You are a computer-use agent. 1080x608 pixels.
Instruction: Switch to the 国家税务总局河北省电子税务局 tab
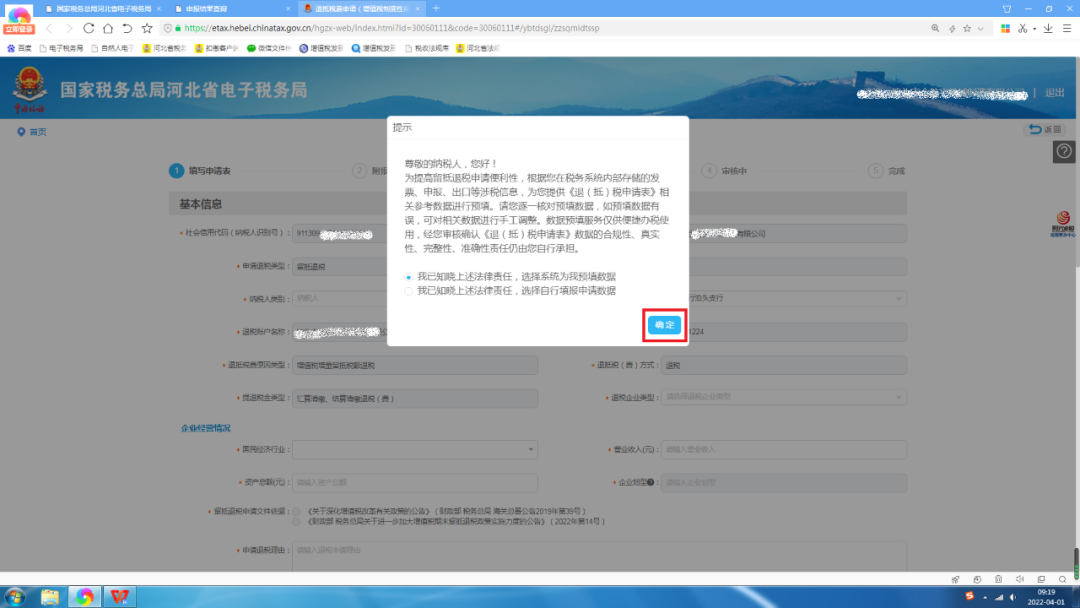click(x=102, y=9)
